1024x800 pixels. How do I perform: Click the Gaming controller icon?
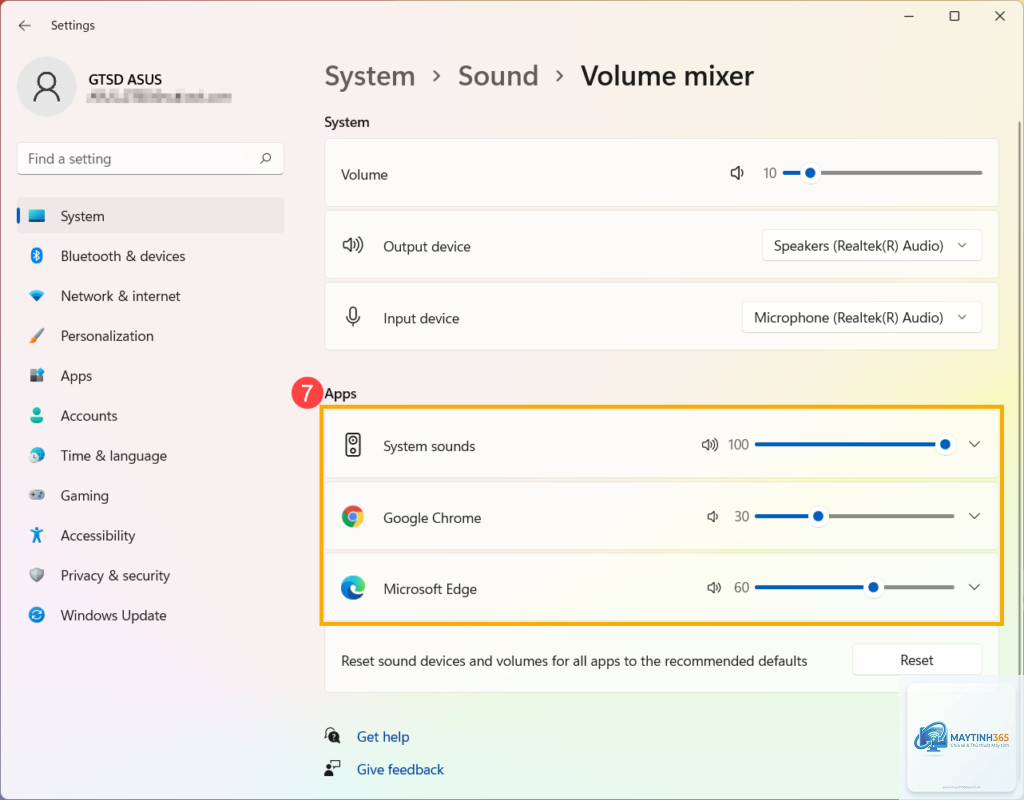[37, 495]
